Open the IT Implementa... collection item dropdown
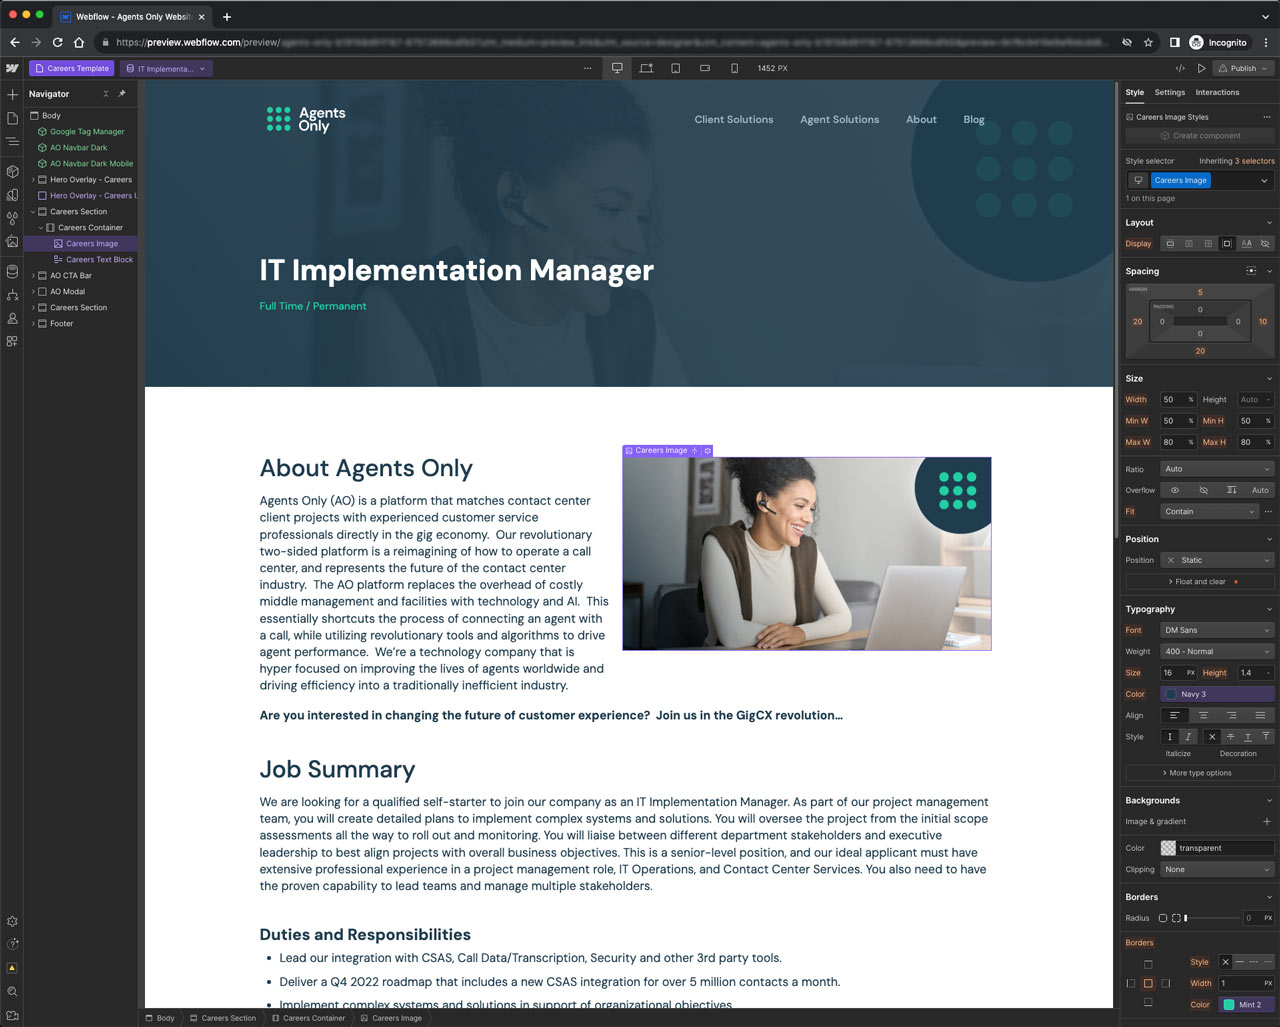The image size is (1280, 1027). [166, 68]
